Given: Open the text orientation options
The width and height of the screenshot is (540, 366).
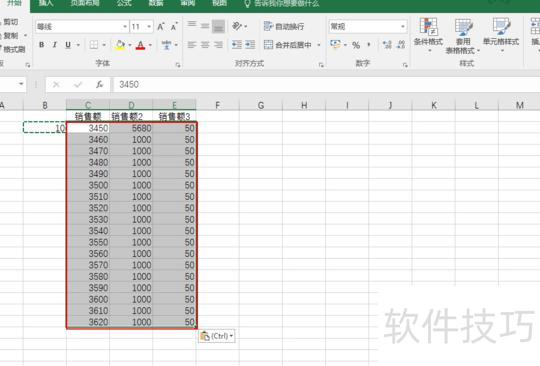Looking at the screenshot, I should coord(239,26).
